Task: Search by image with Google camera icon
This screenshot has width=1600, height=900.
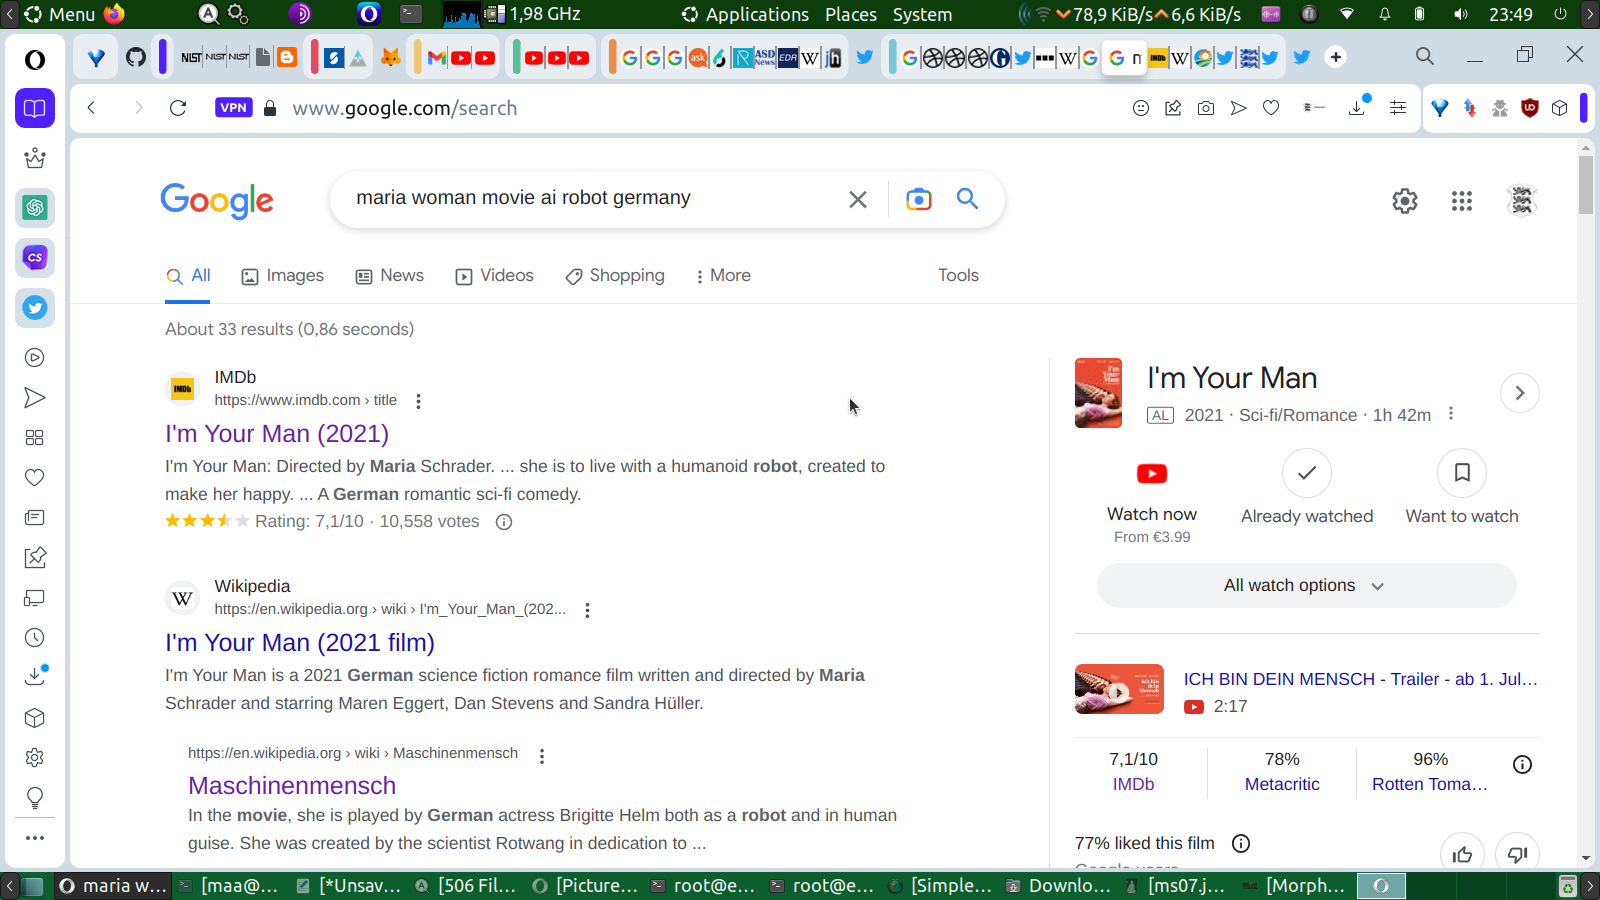Action: (918, 199)
